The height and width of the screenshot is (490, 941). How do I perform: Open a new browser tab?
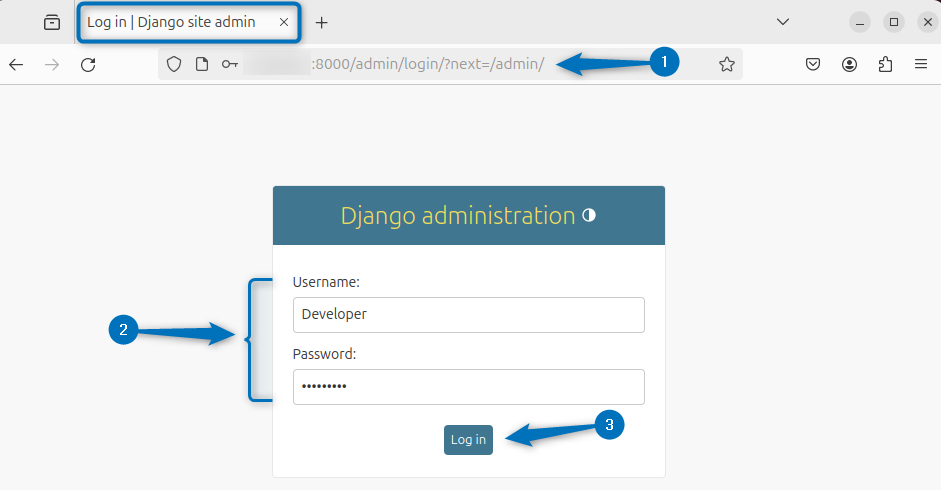click(x=322, y=23)
